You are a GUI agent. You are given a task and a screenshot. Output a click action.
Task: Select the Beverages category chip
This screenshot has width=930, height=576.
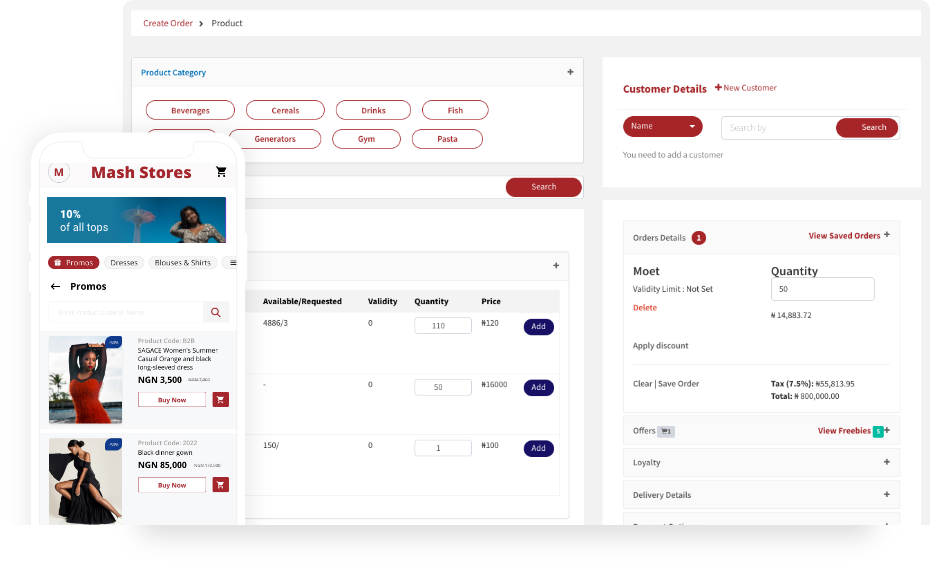click(190, 110)
